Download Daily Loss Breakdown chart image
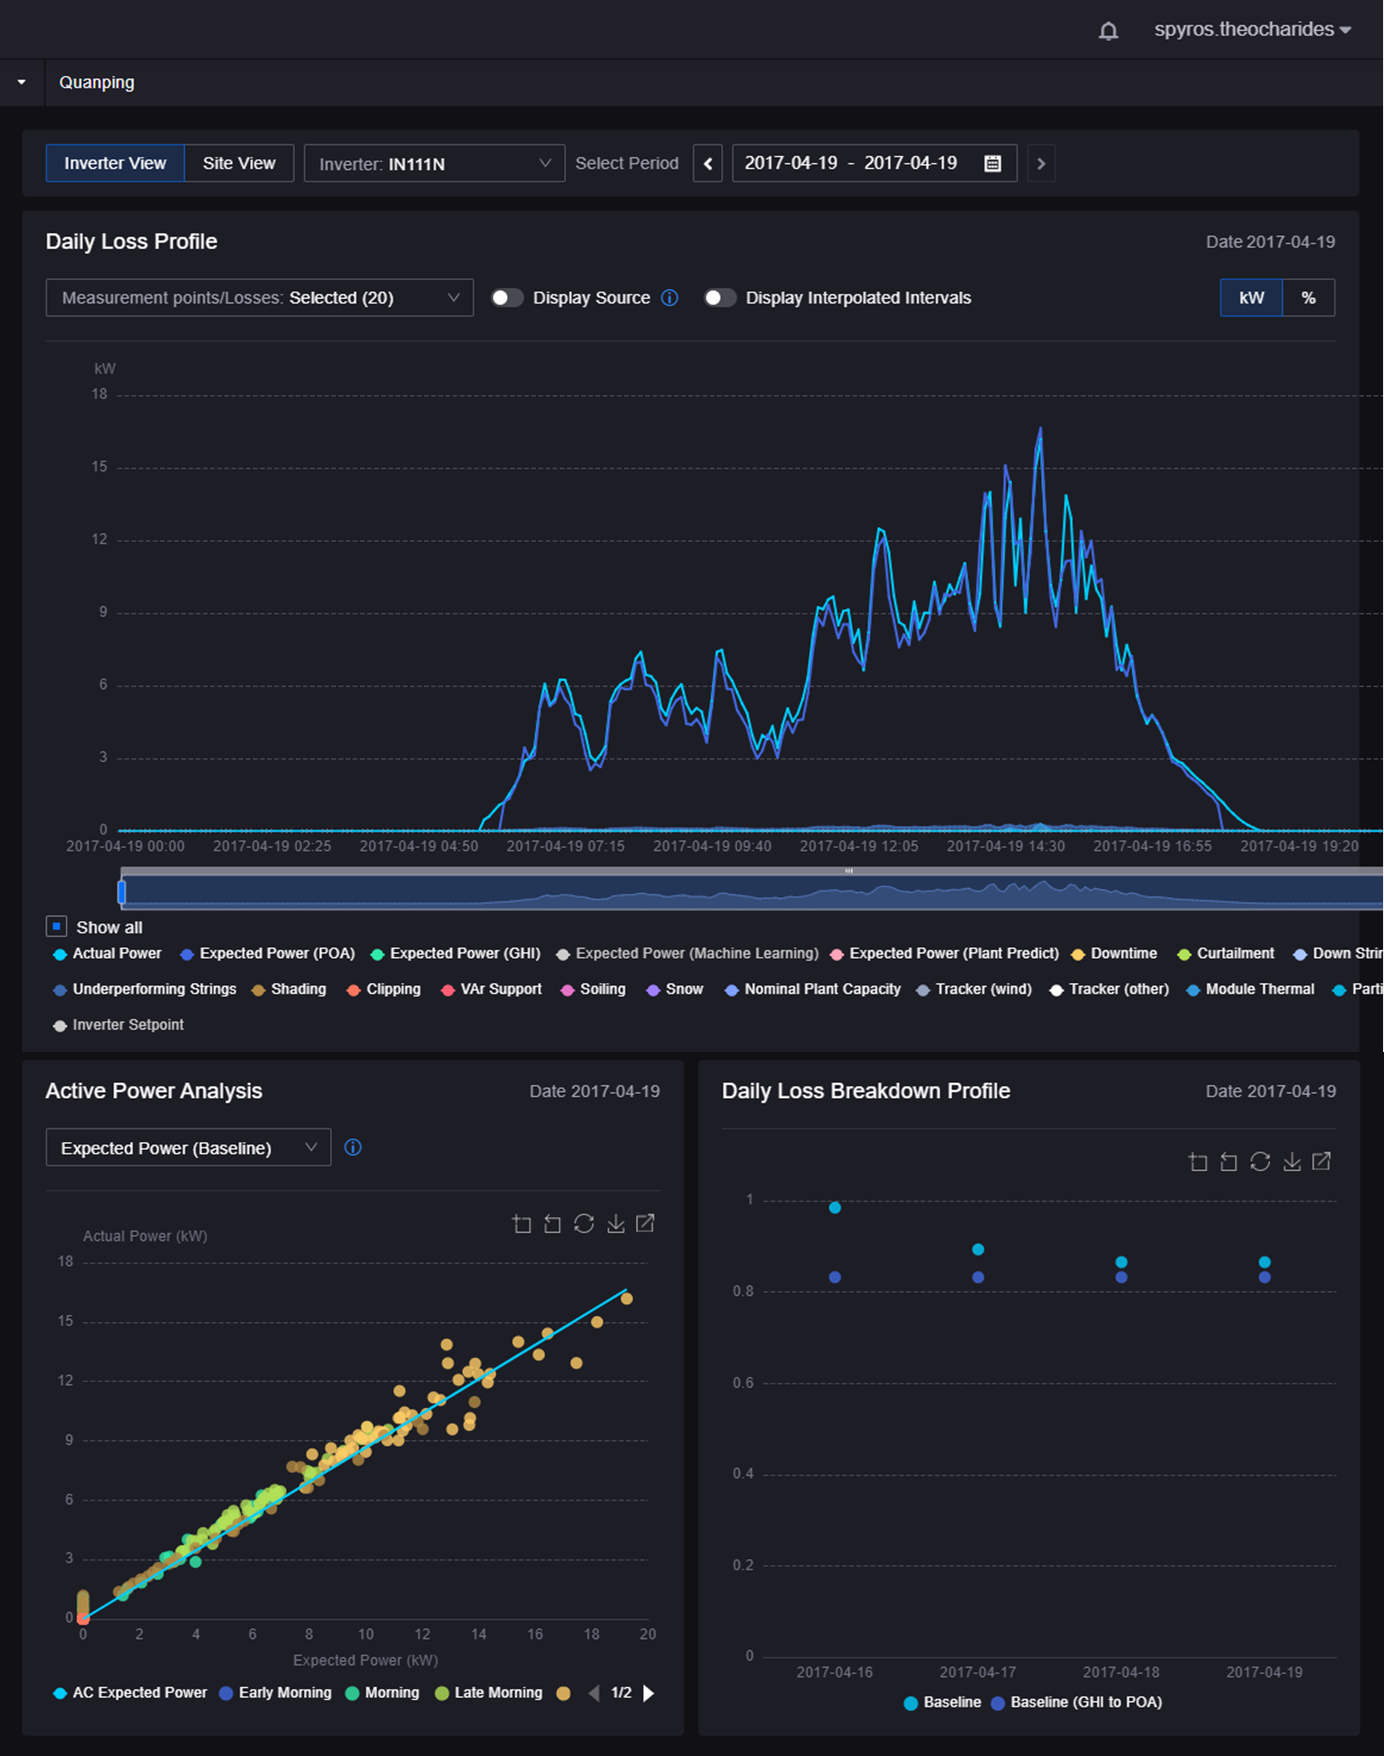 click(1292, 1162)
